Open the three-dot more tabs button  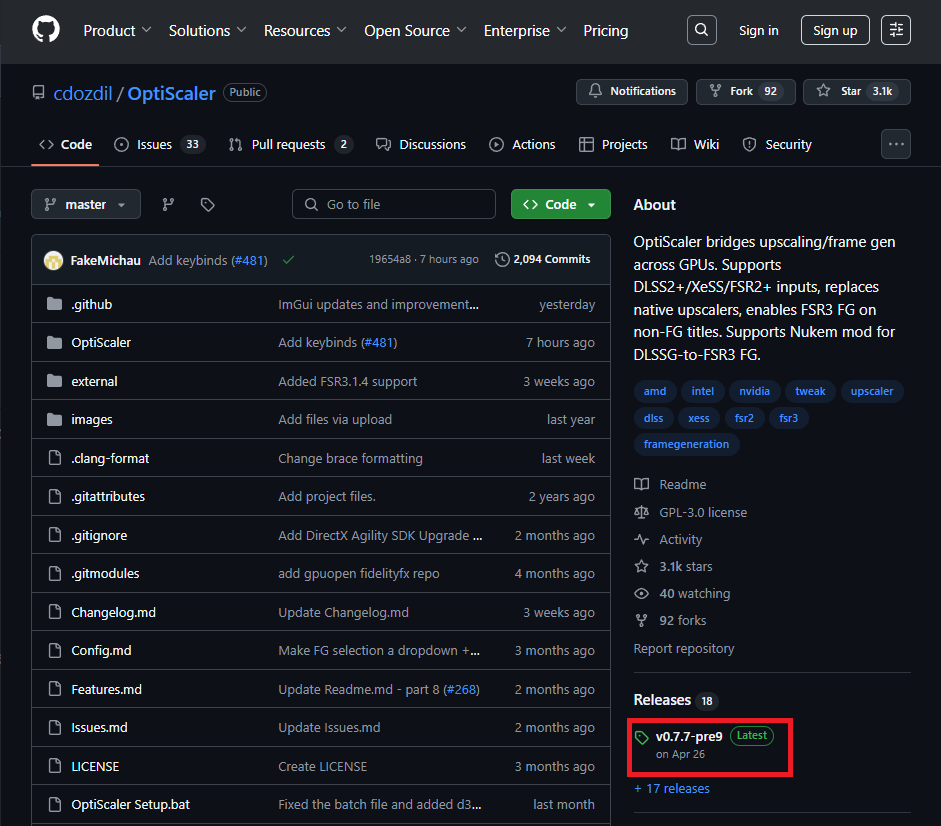click(x=895, y=144)
